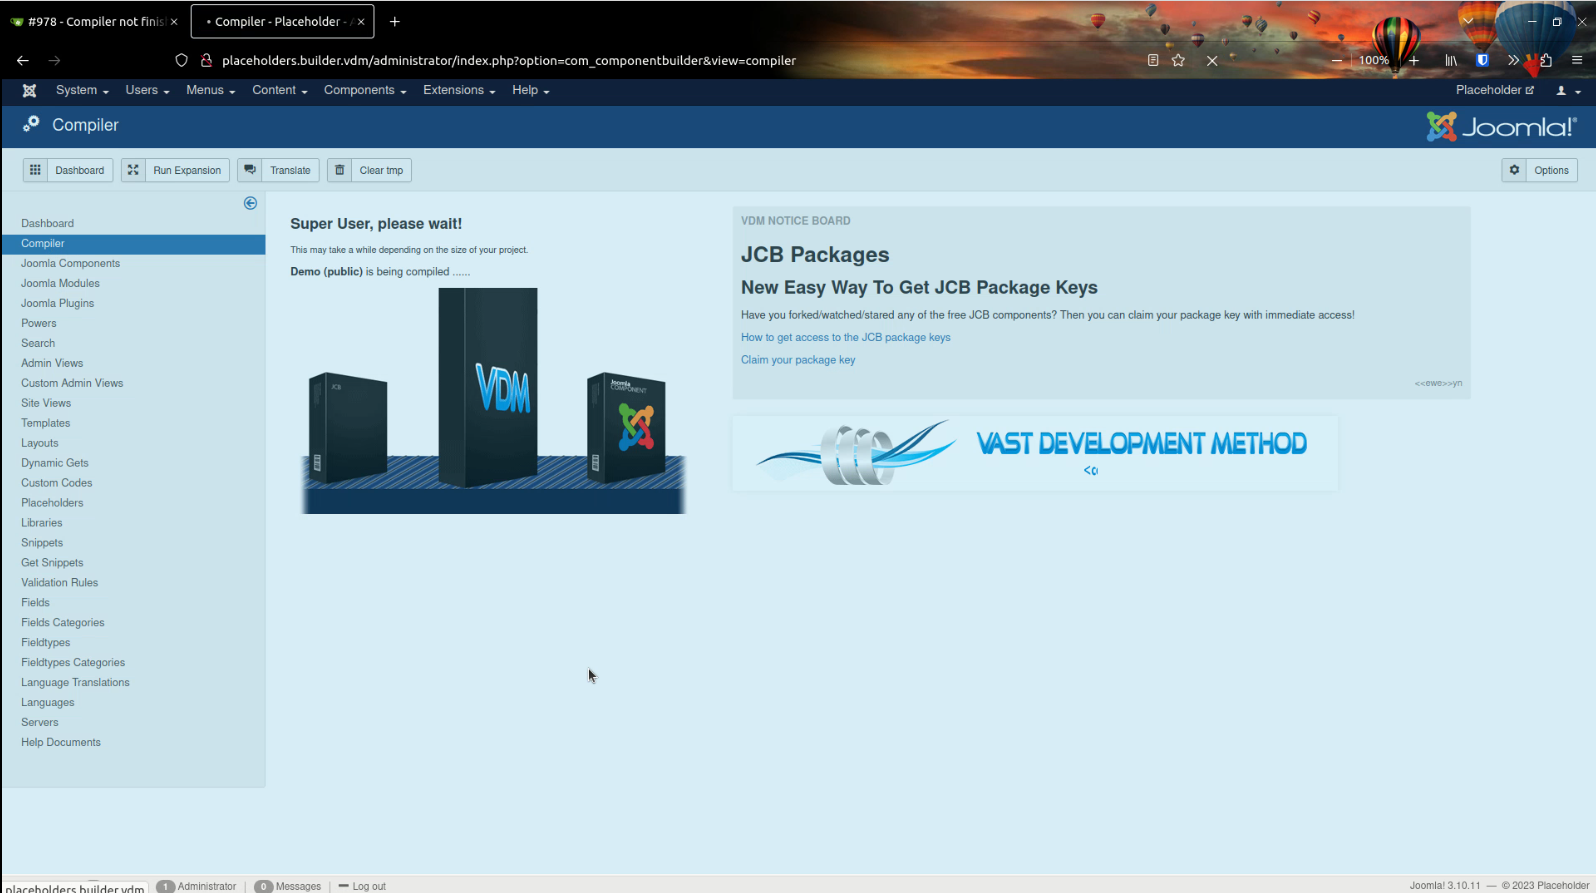The image size is (1596, 893).
Task: List all tabs dropdown chevron
Action: point(1468,21)
